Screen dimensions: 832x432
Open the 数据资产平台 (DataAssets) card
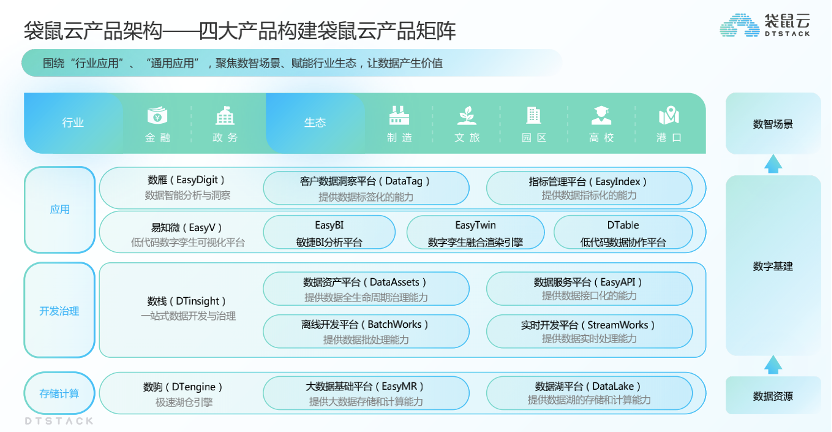click(x=366, y=289)
